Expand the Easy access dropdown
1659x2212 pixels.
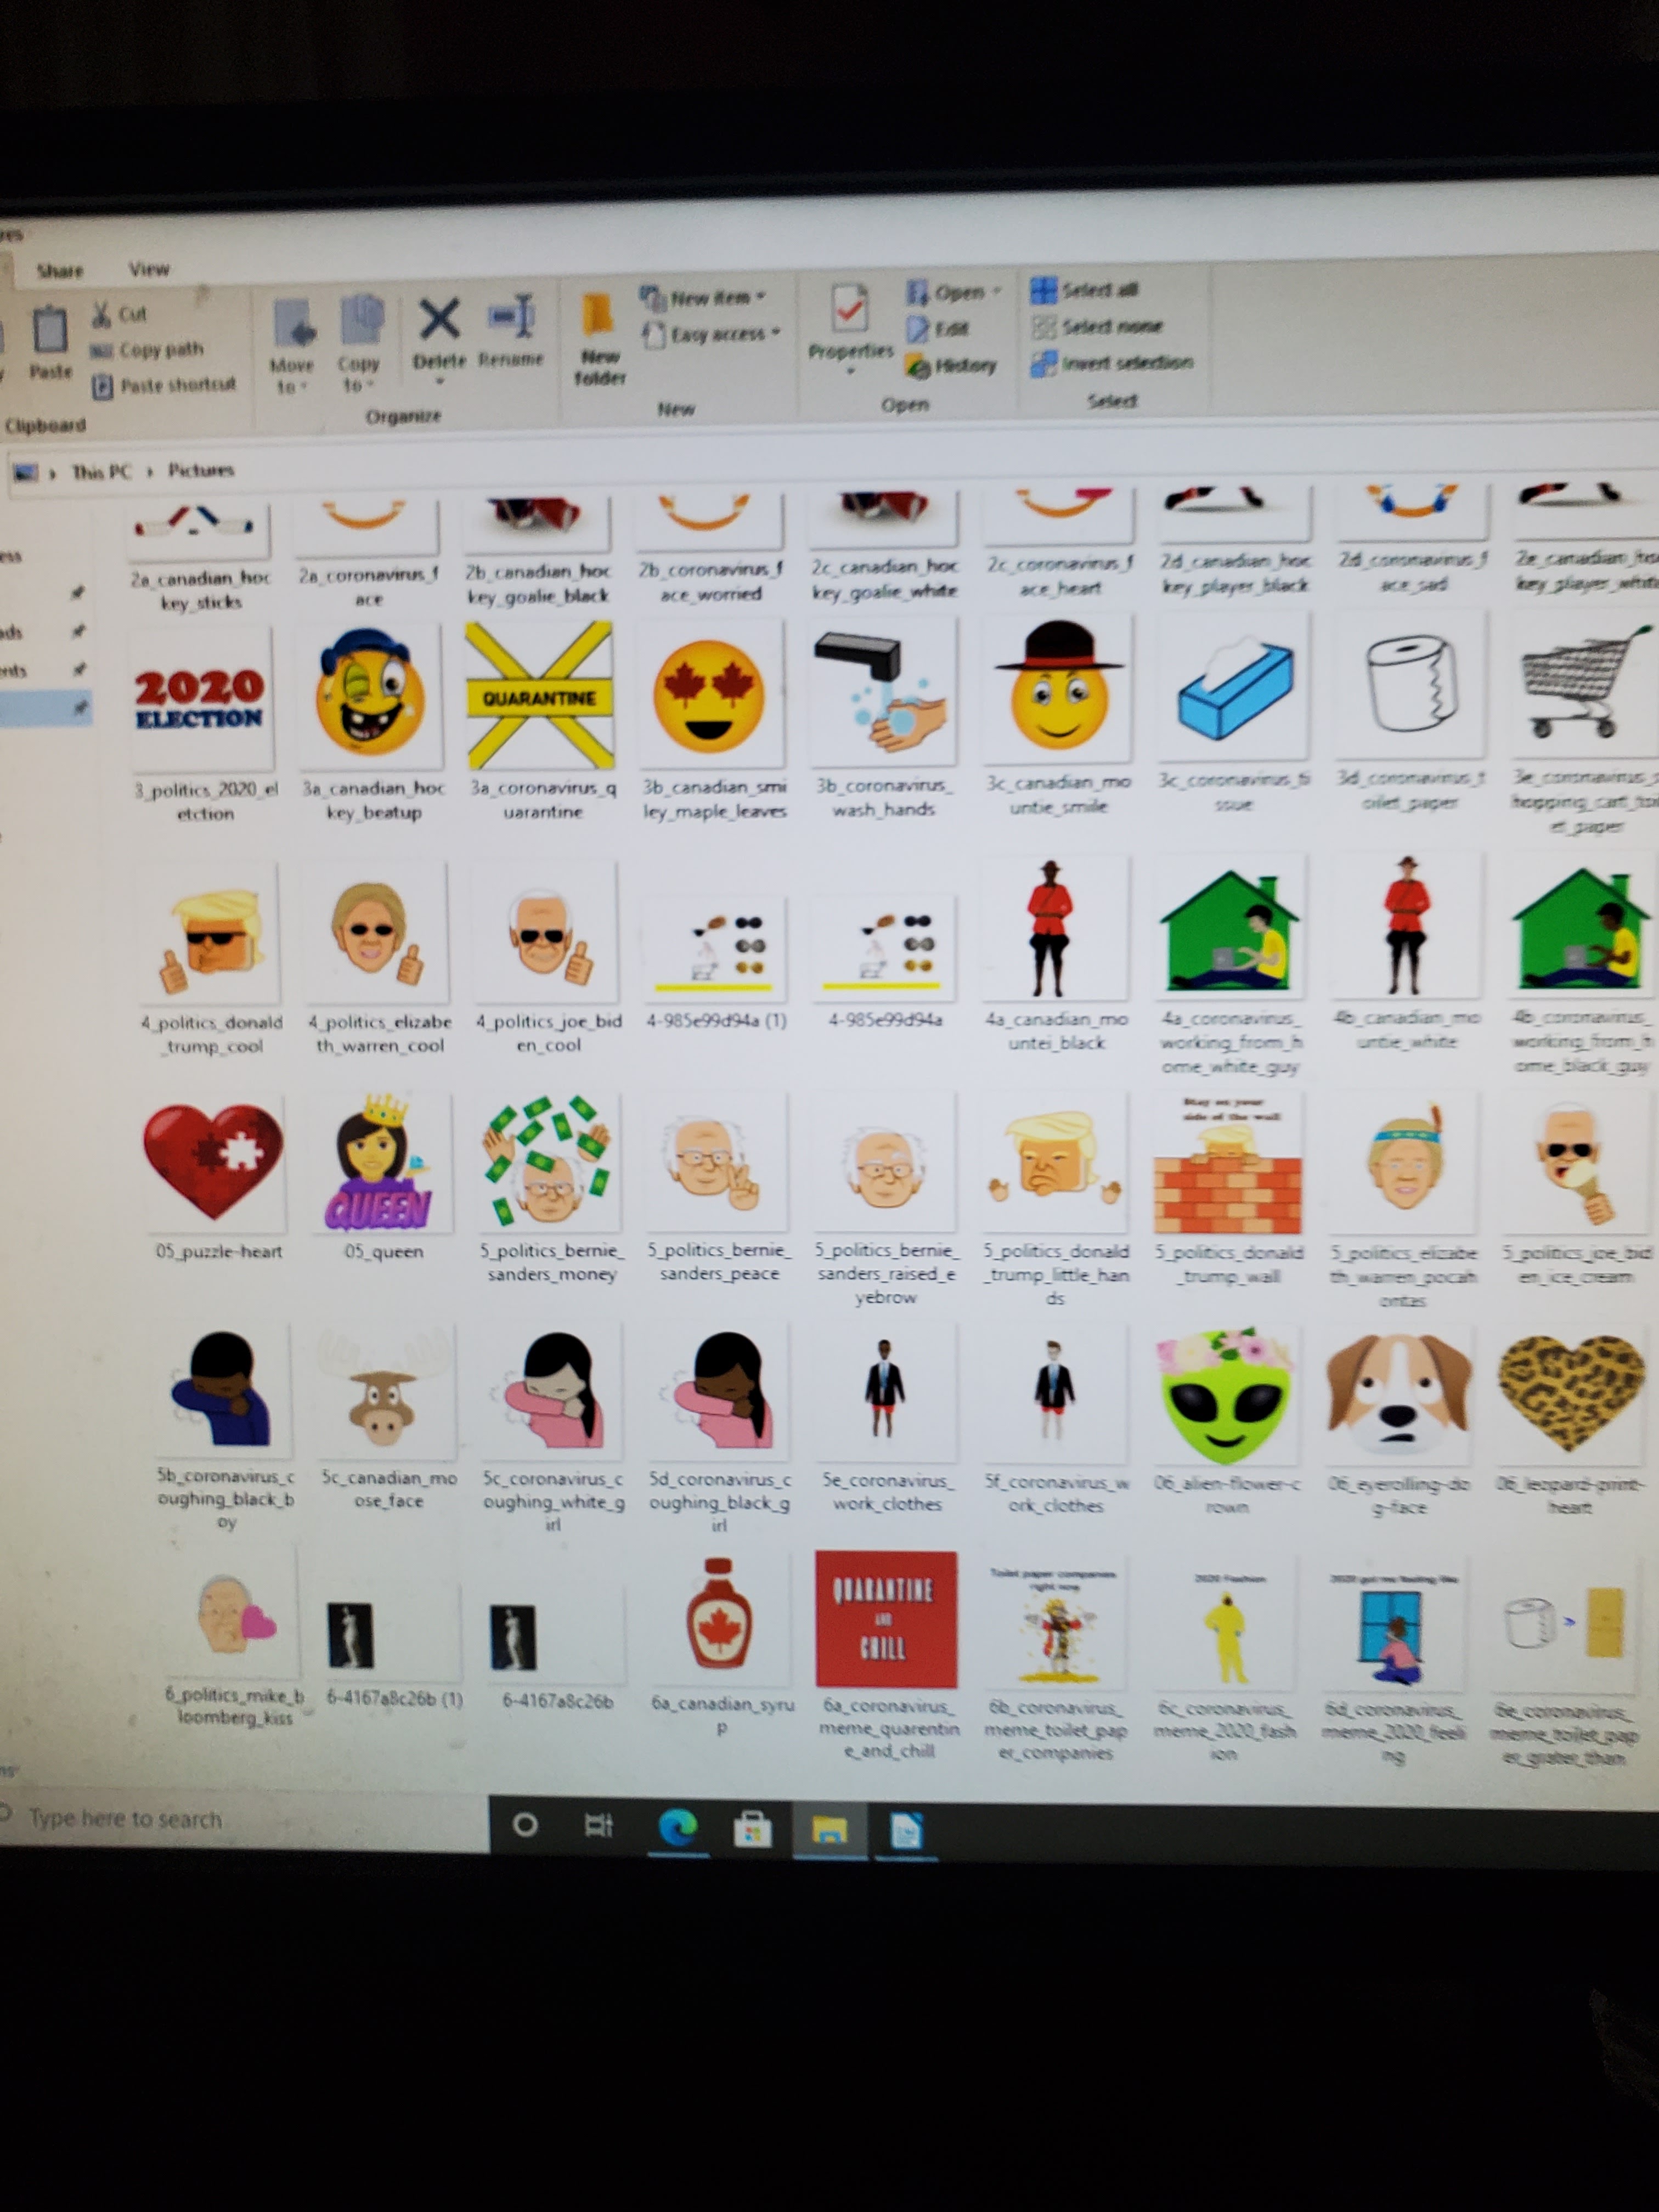pyautogui.click(x=713, y=334)
